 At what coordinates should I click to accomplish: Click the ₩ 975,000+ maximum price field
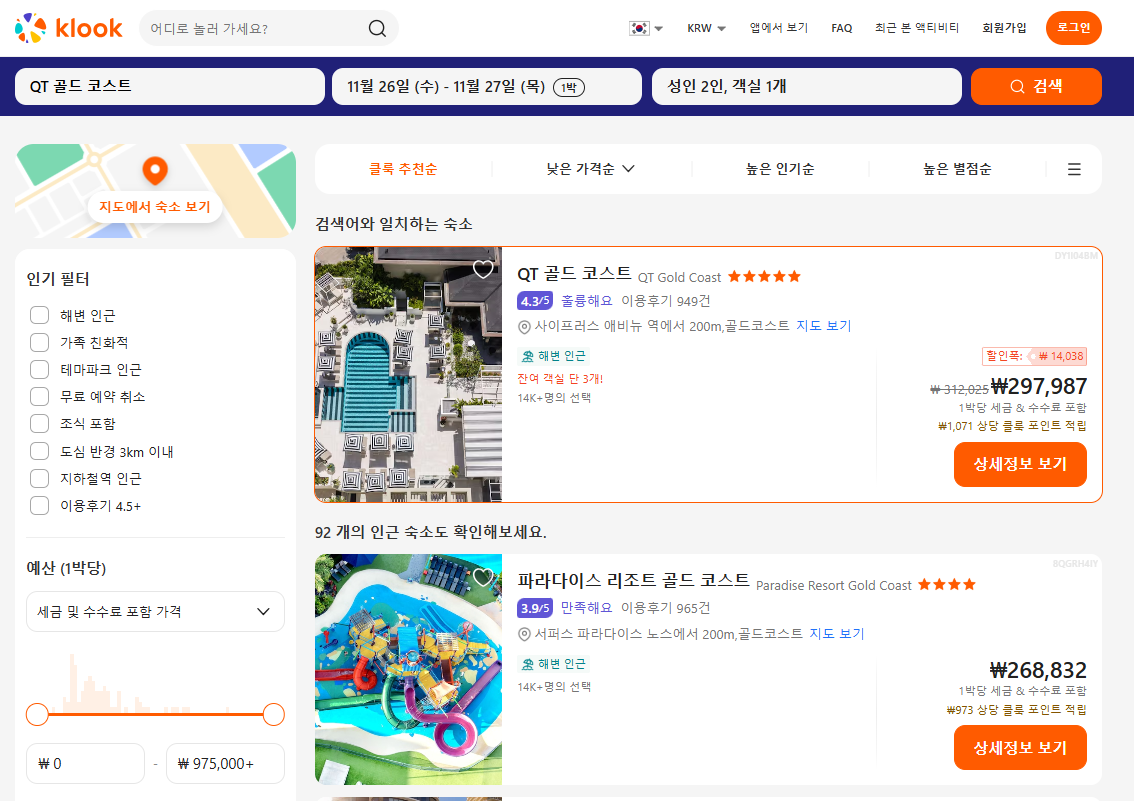[x=225, y=763]
